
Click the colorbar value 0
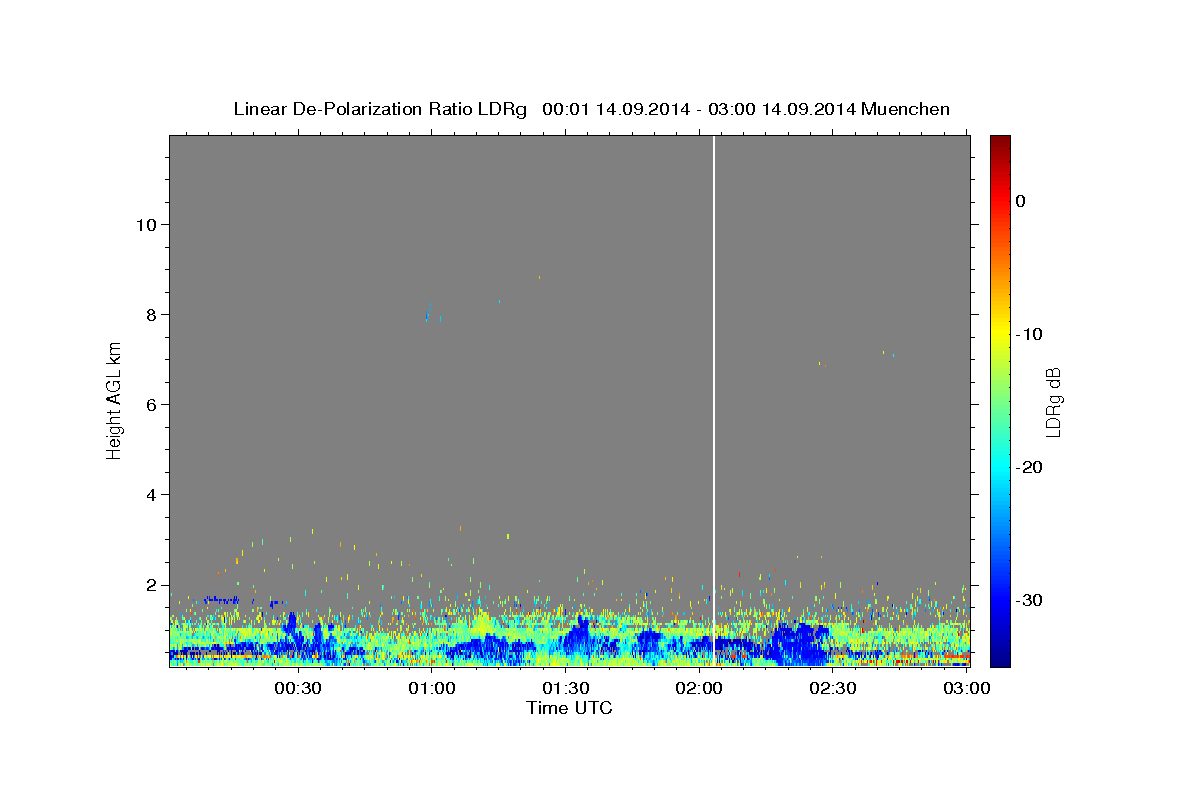point(1021,201)
